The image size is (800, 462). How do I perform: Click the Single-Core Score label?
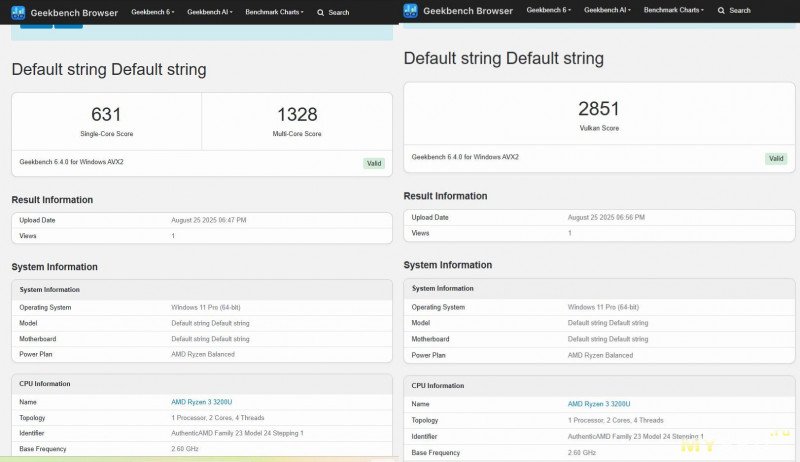tap(107, 134)
